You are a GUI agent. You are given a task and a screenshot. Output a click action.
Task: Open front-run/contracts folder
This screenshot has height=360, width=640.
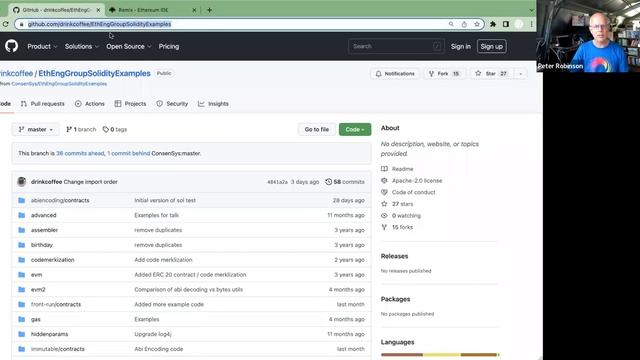56,304
